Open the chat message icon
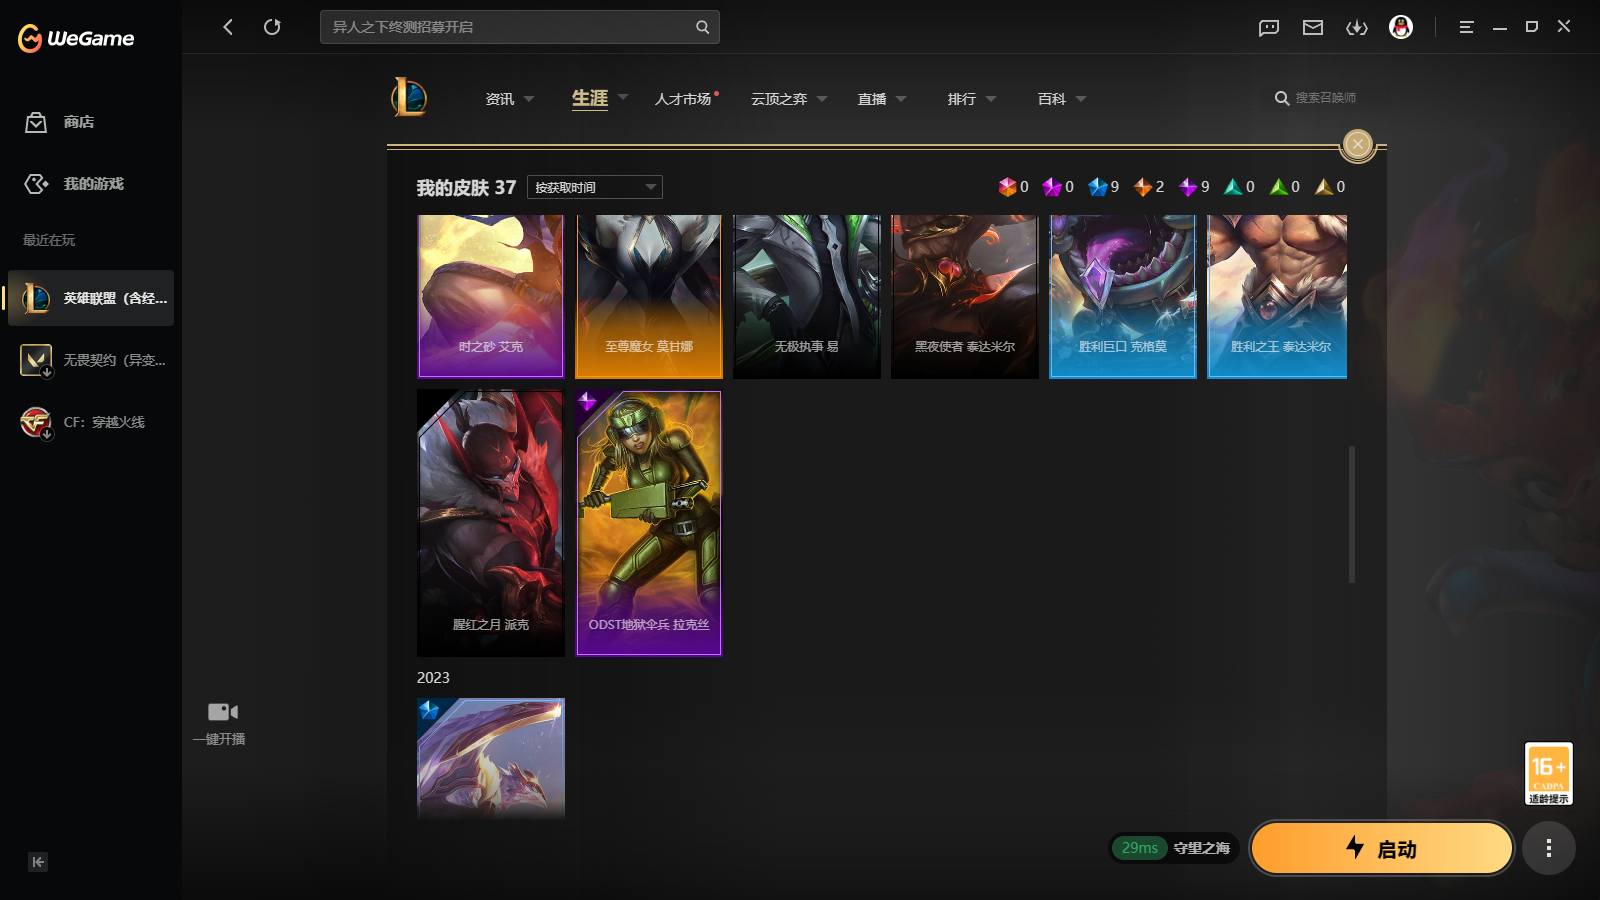Viewport: 1600px width, 900px height. tap(1269, 27)
